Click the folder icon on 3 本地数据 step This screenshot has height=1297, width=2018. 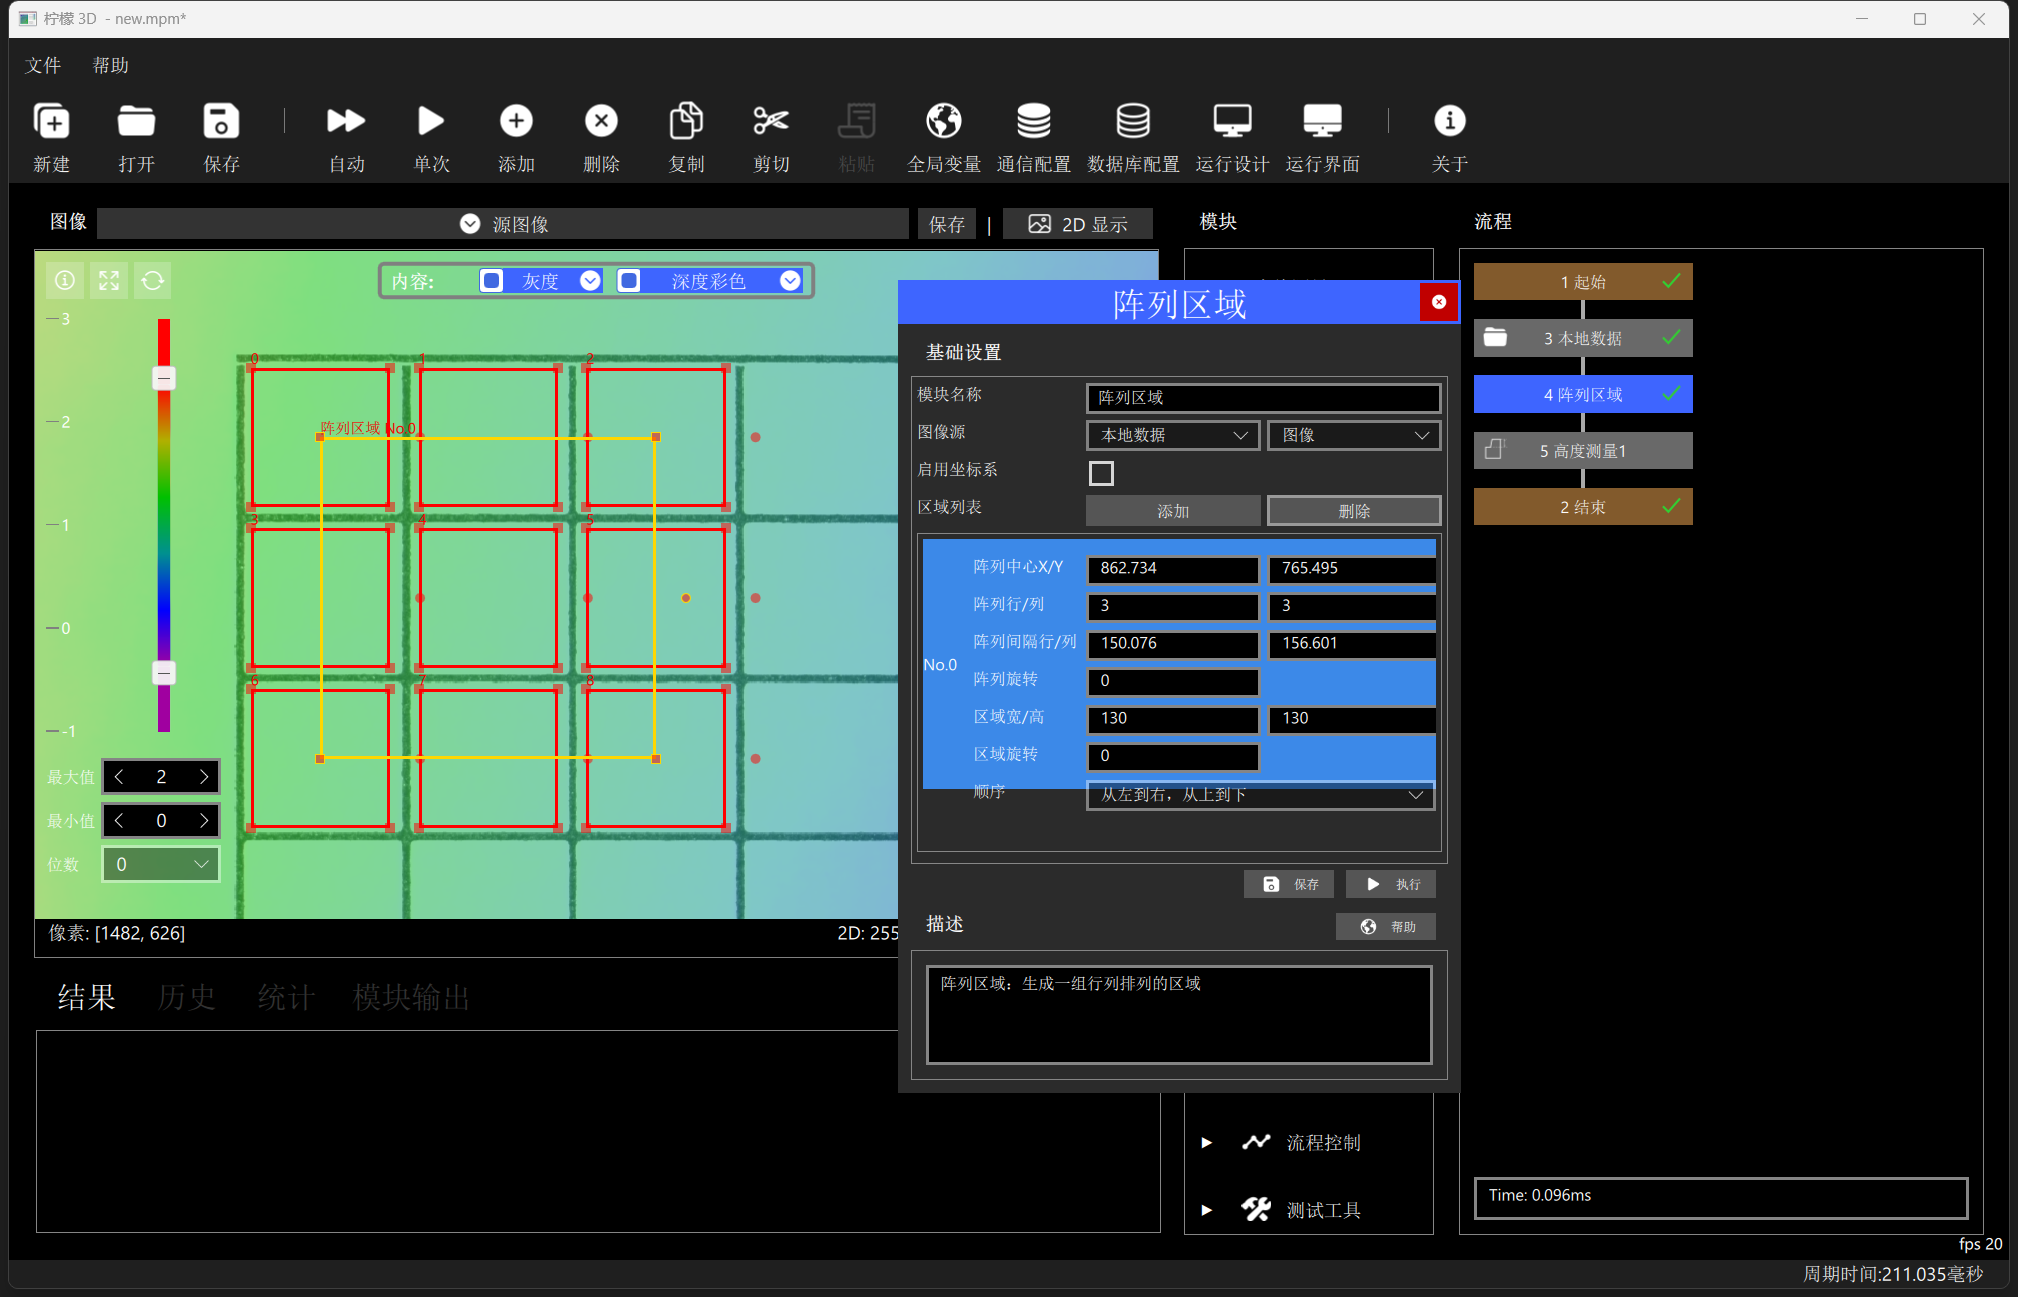(1495, 337)
